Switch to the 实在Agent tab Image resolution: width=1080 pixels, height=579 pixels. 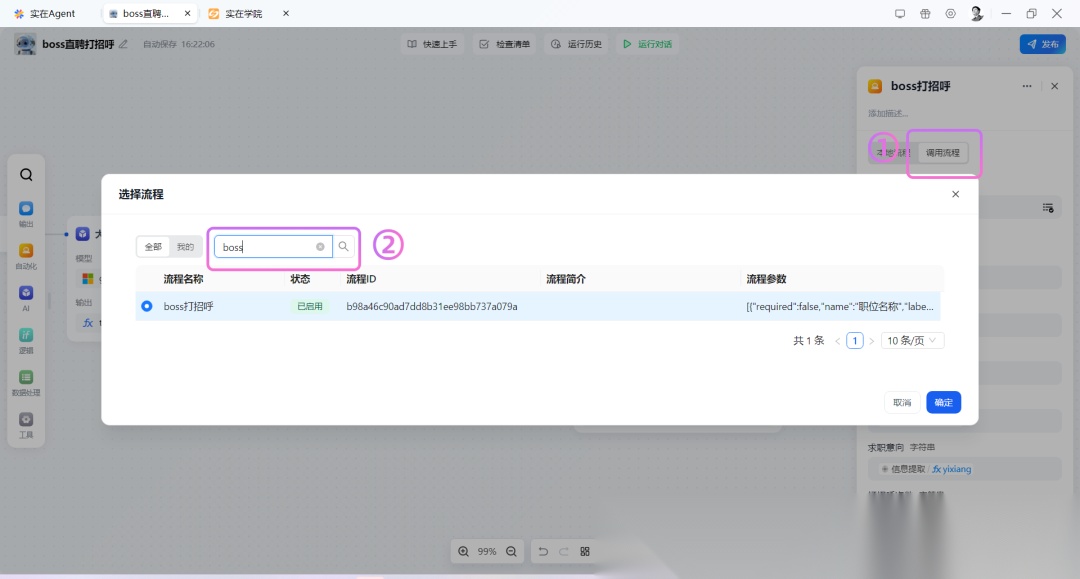click(45, 14)
